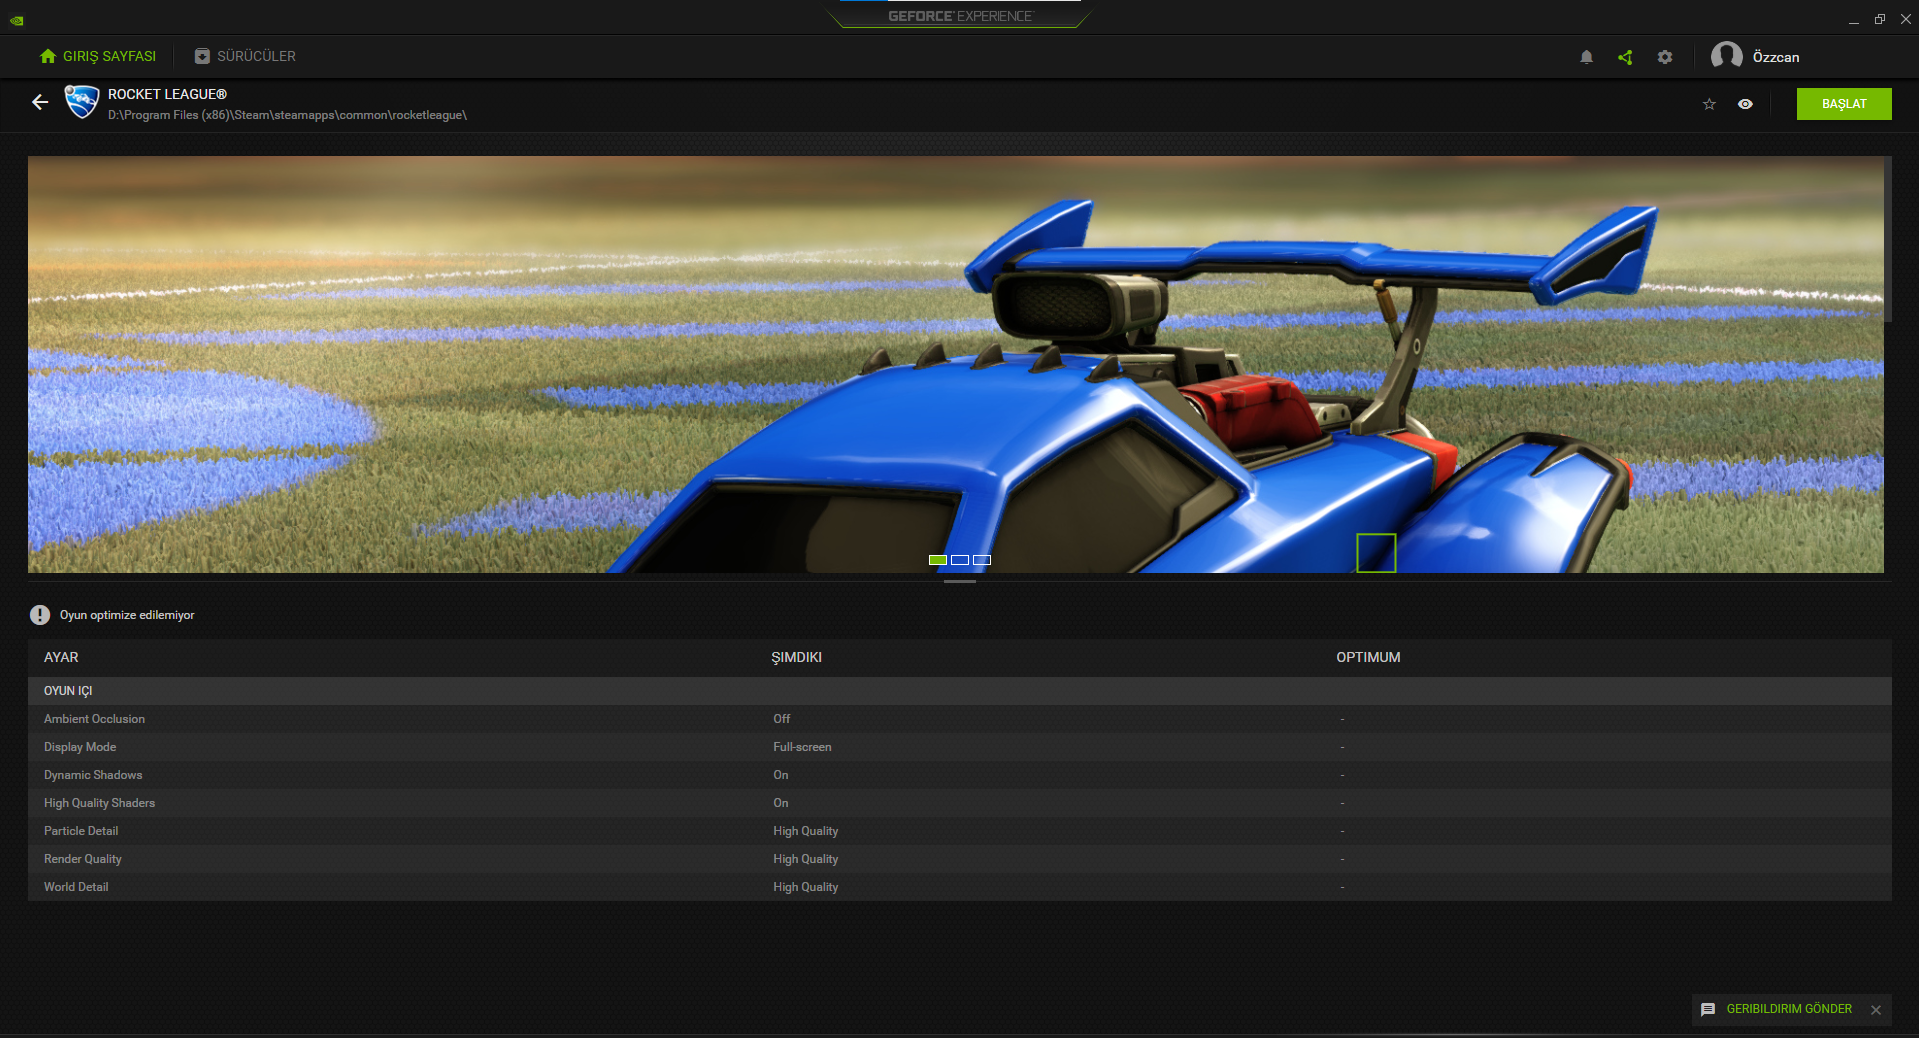Screen dimensions: 1919x1038
Task: Click the Rocket League game logo
Action: [x=81, y=102]
